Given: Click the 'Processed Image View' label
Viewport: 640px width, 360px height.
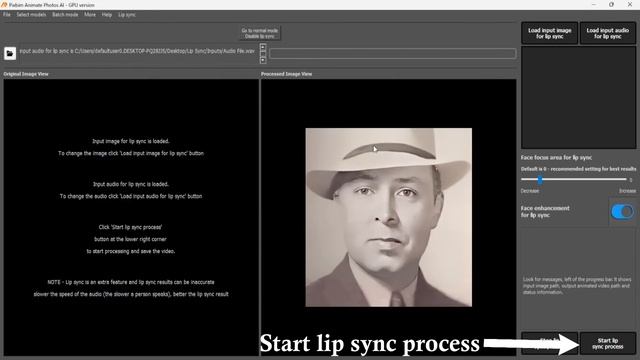Looking at the screenshot, I should [287, 74].
